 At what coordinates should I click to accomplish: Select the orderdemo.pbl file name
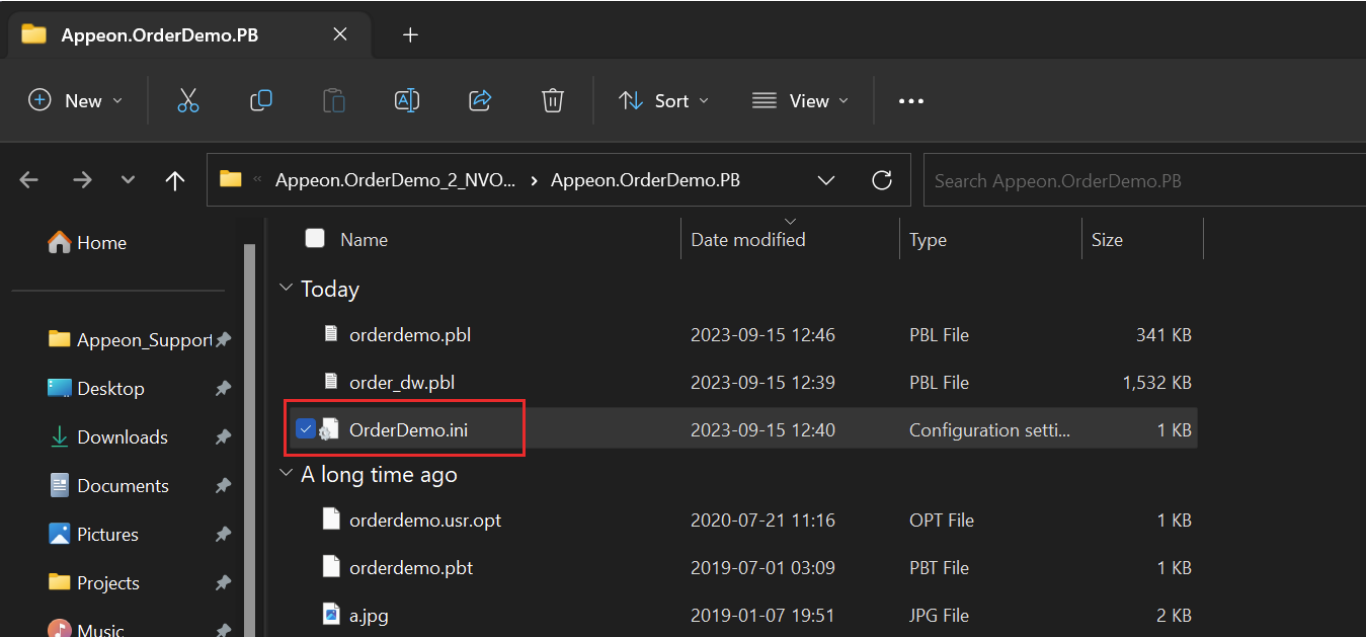click(x=410, y=335)
